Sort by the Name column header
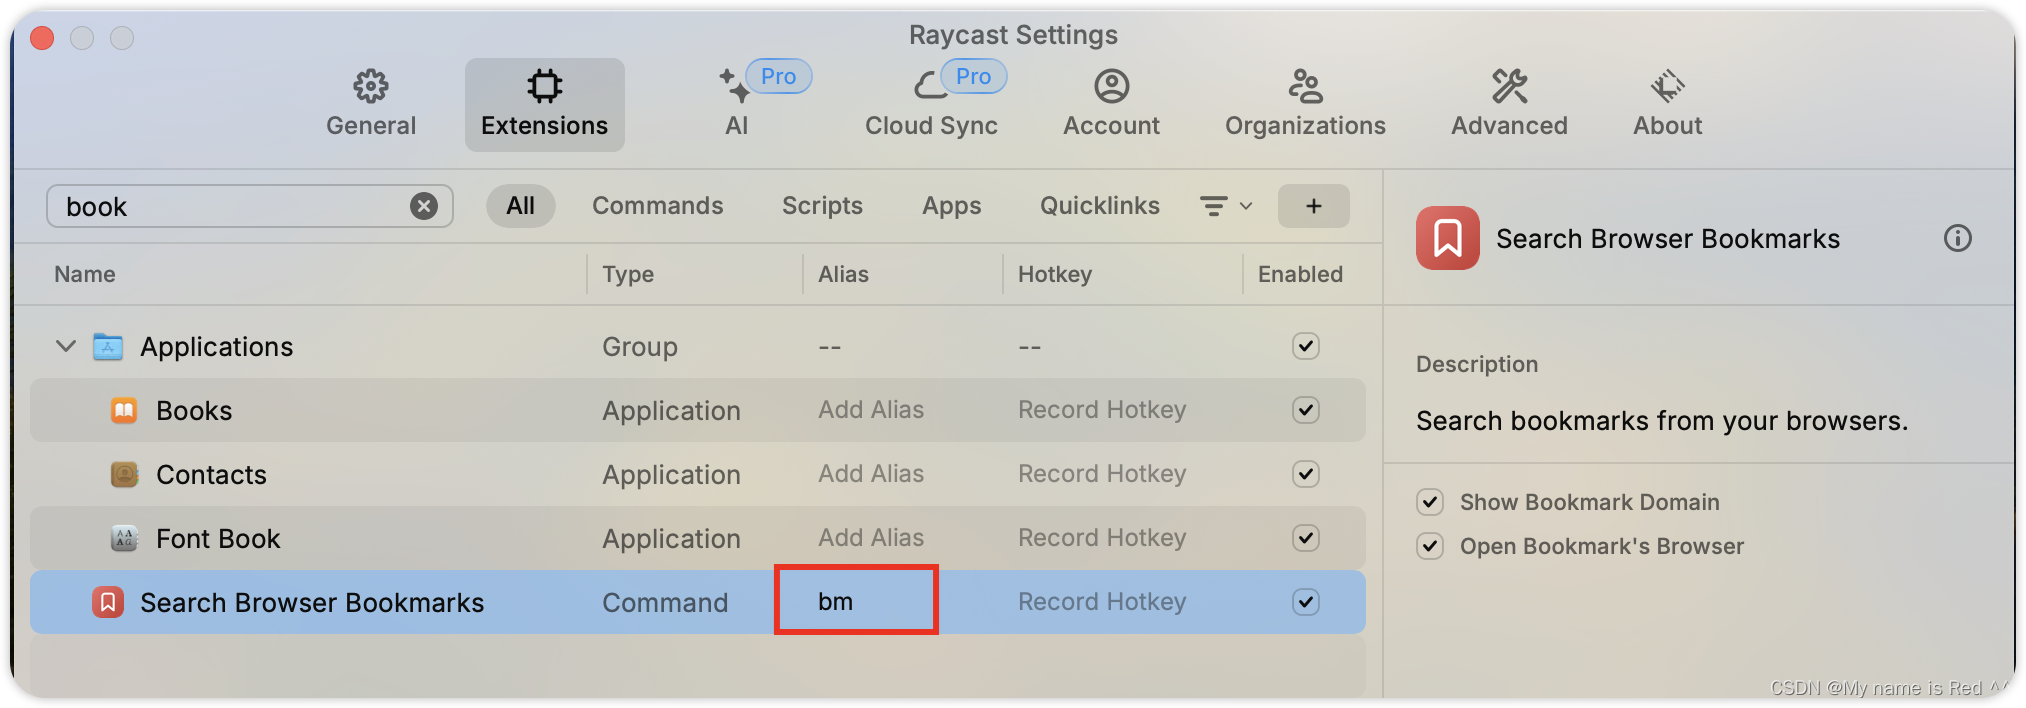2026x708 pixels. point(85,274)
